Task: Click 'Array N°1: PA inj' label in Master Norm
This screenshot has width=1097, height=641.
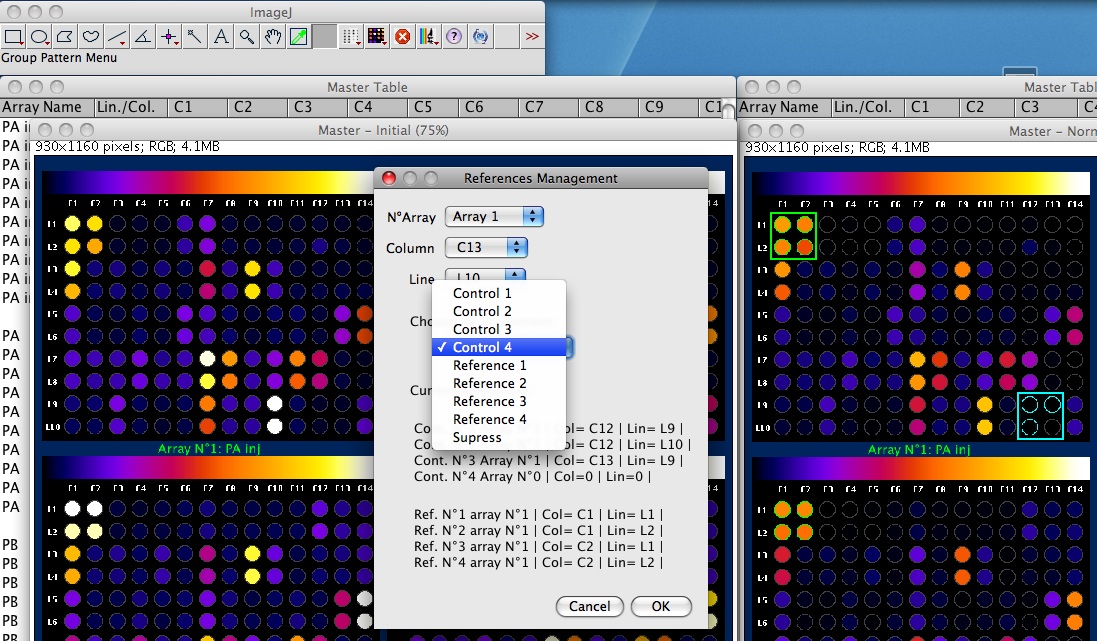Action: pos(919,449)
